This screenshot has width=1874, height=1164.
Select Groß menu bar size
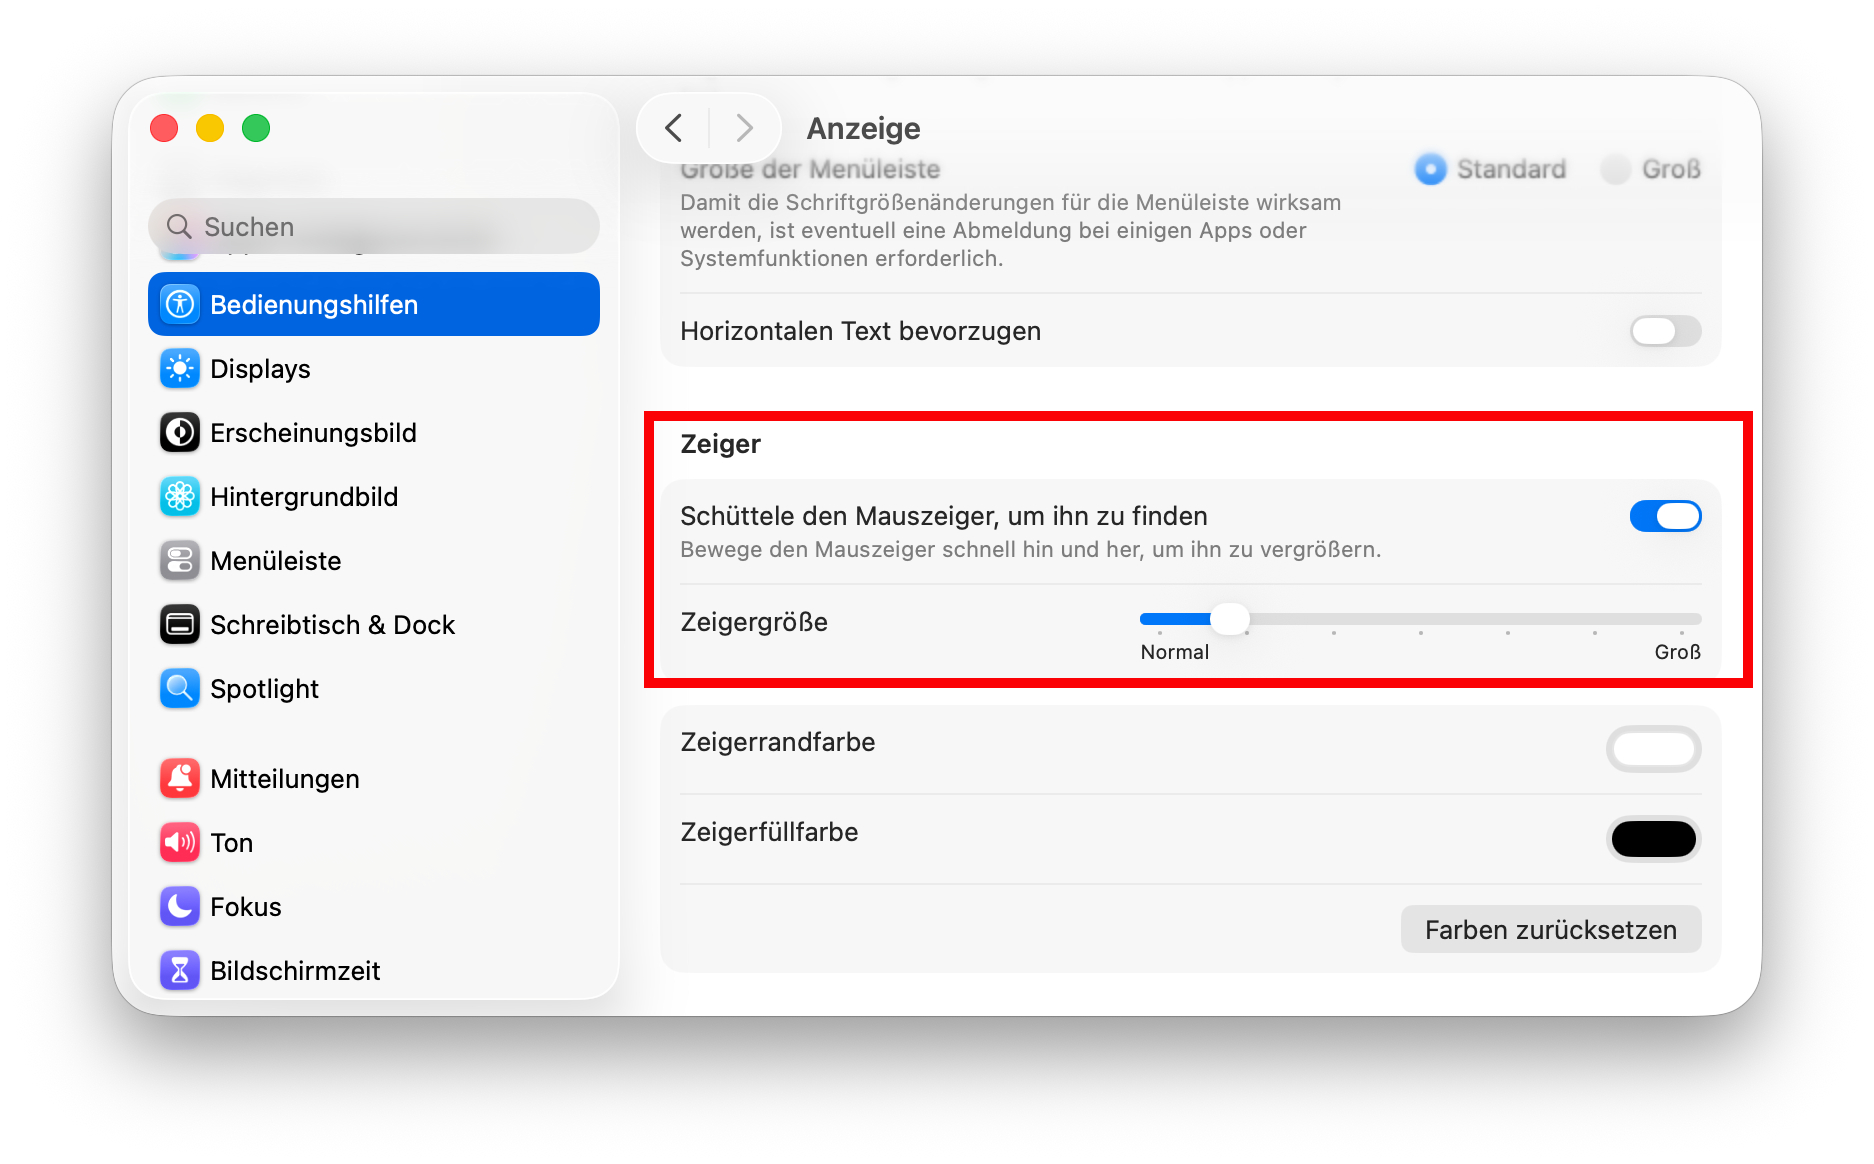[x=1615, y=169]
